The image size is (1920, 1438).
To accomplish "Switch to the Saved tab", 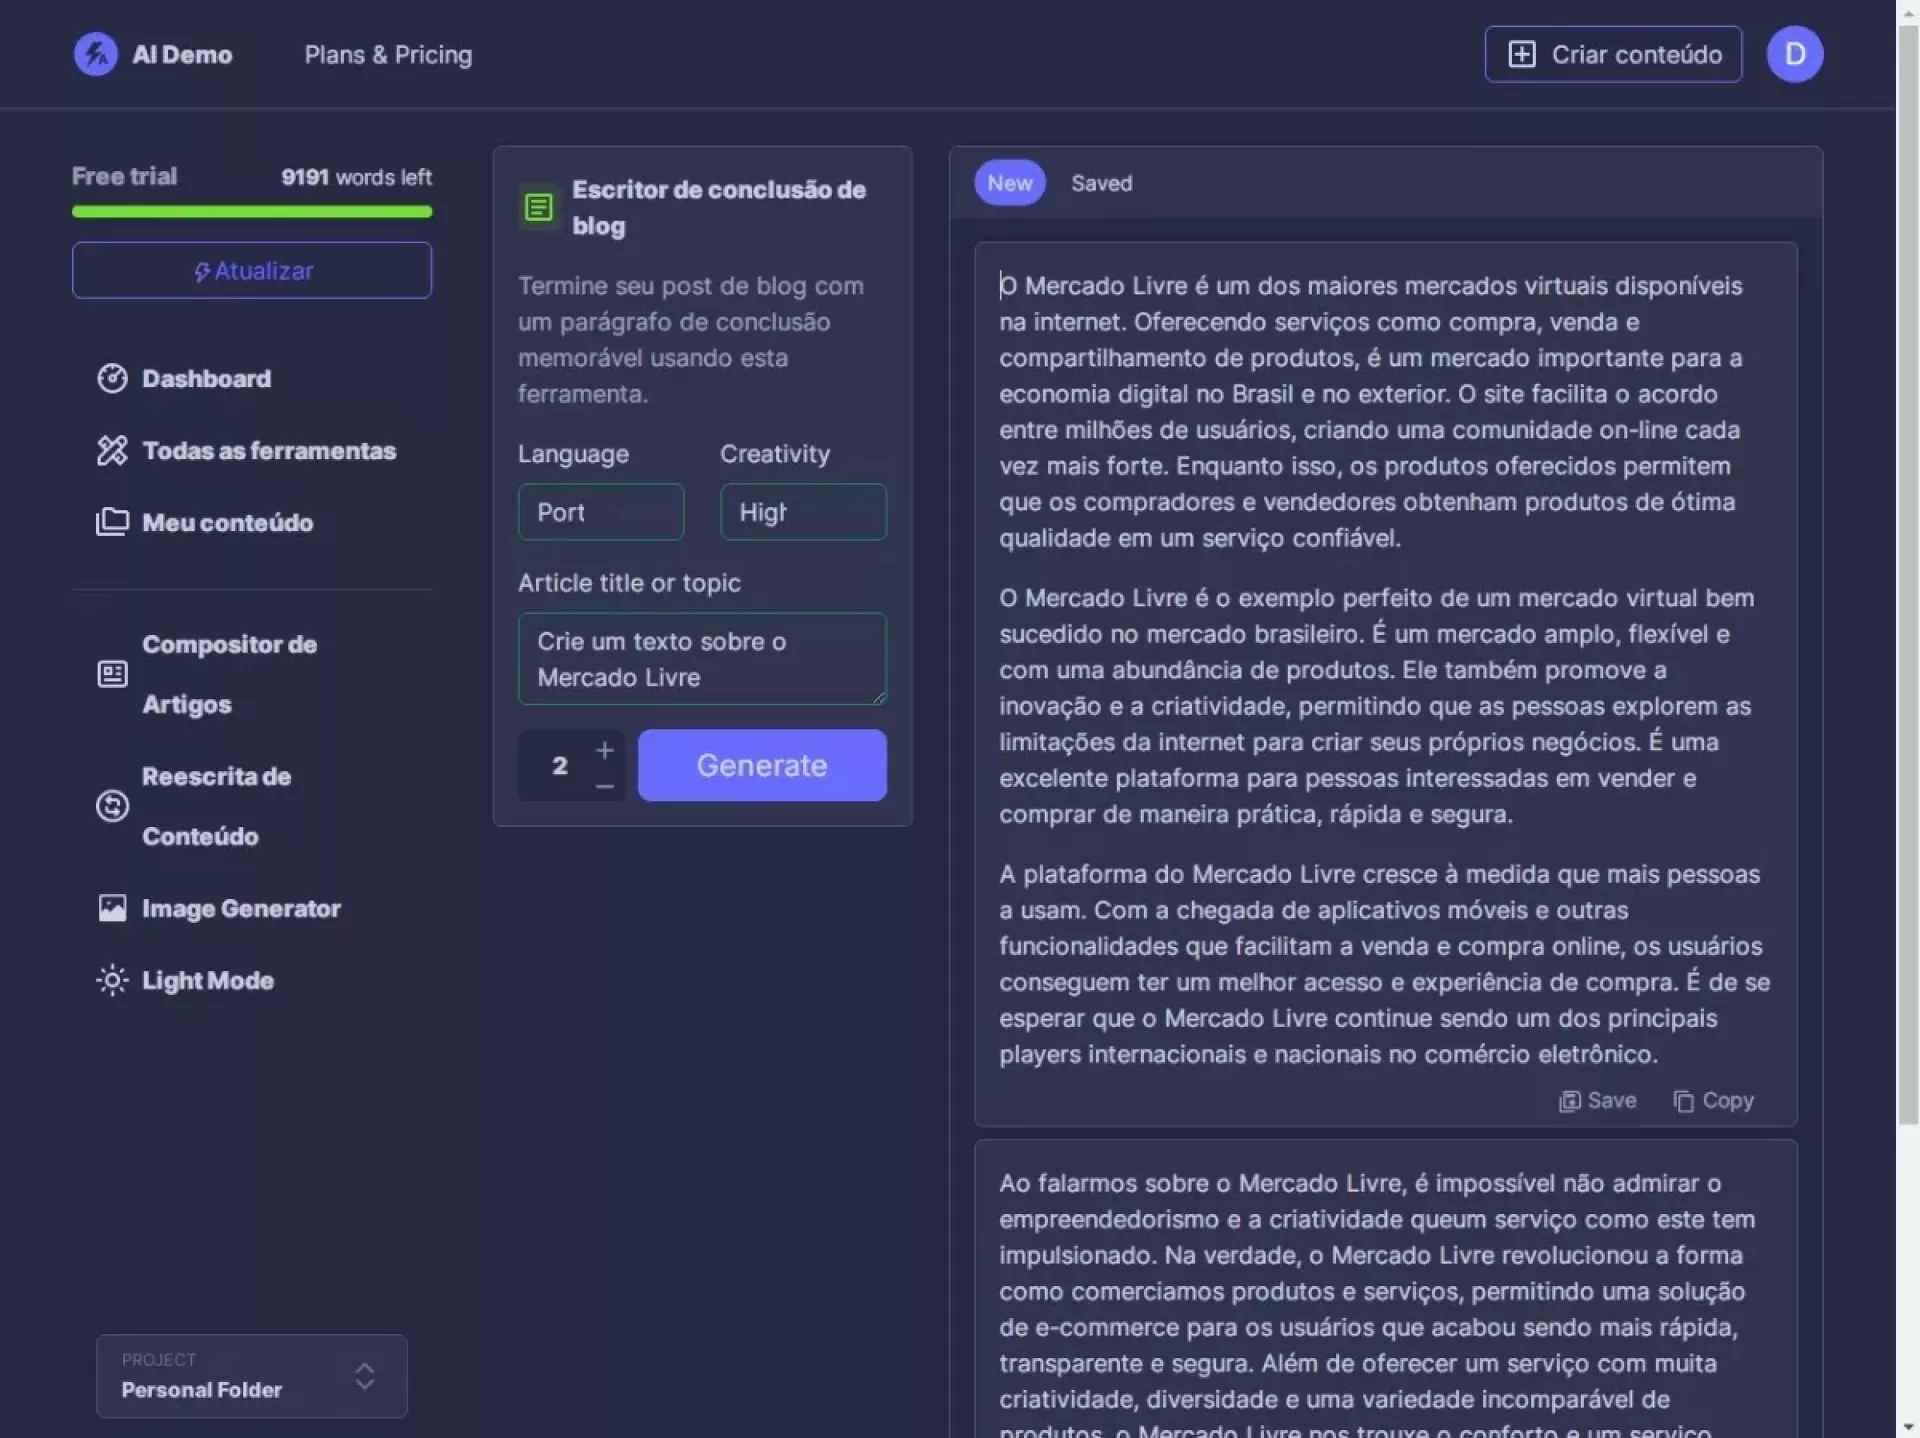I will click(x=1101, y=183).
